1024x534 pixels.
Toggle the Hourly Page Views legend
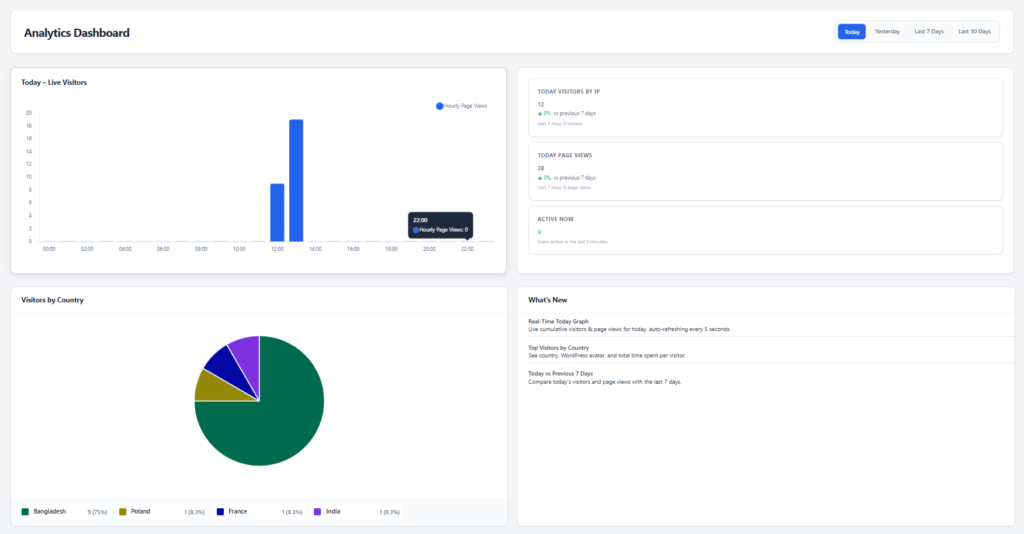pos(461,105)
